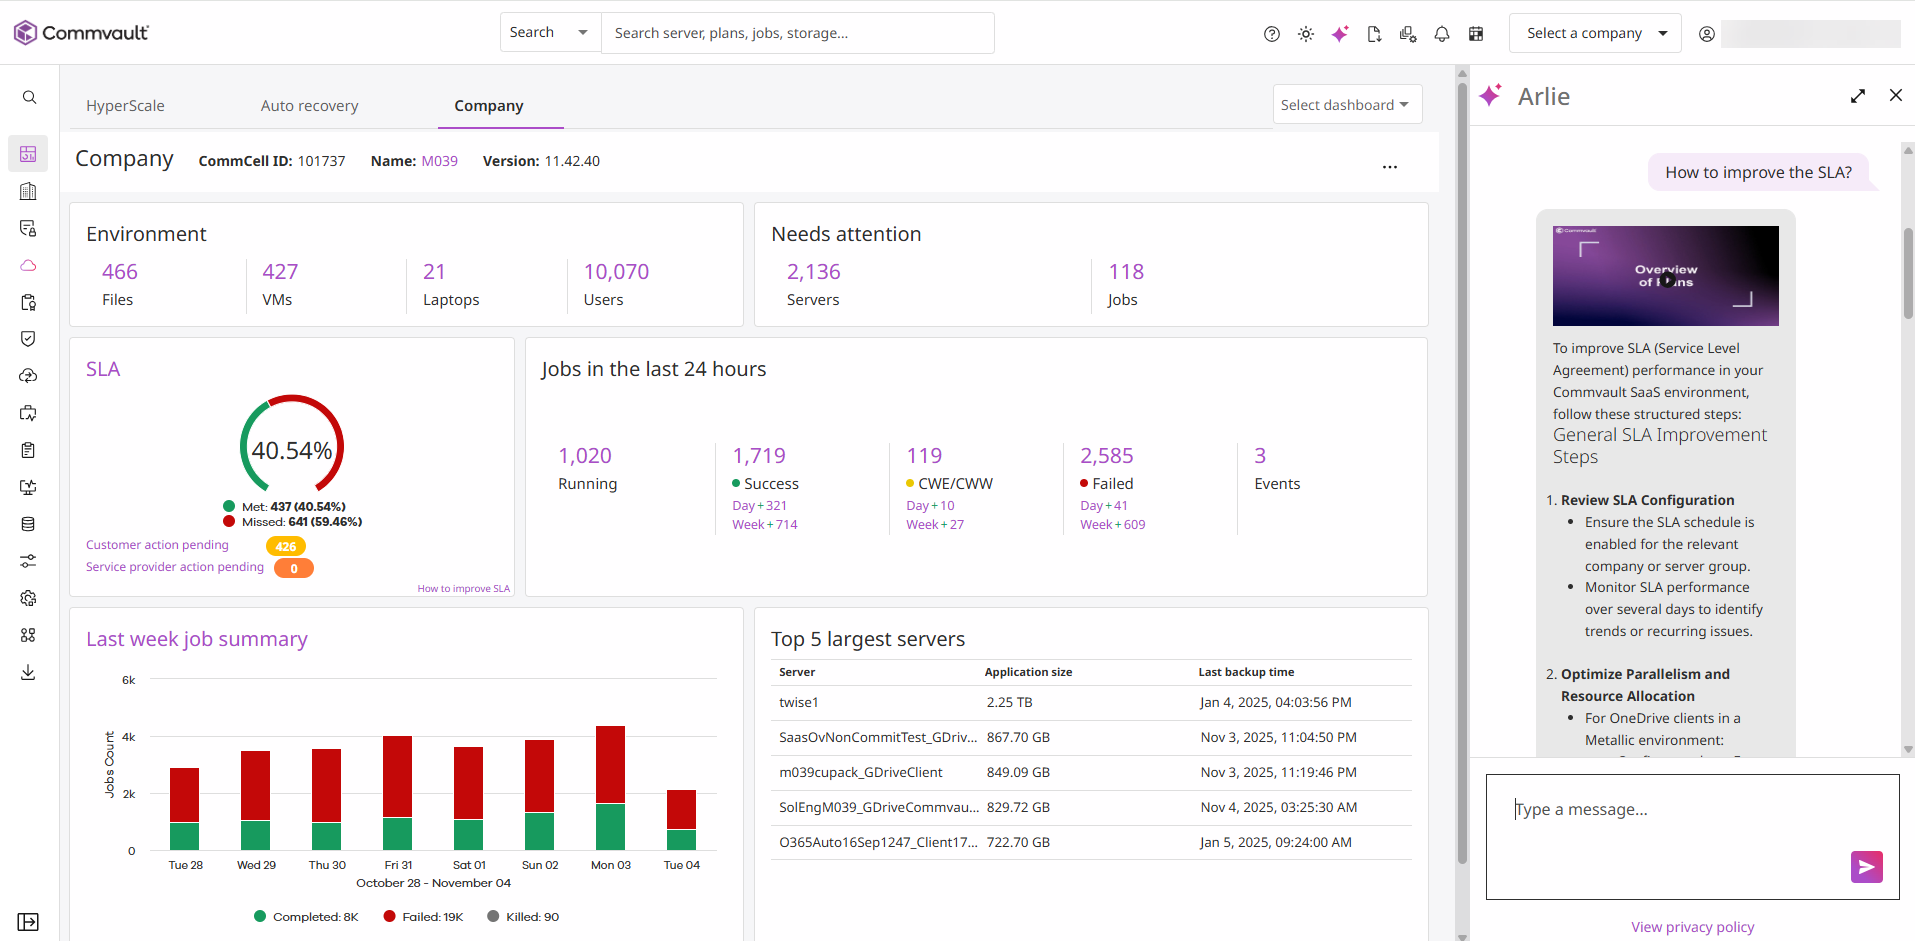Click the 1,719 Success jobs count

coord(759,456)
